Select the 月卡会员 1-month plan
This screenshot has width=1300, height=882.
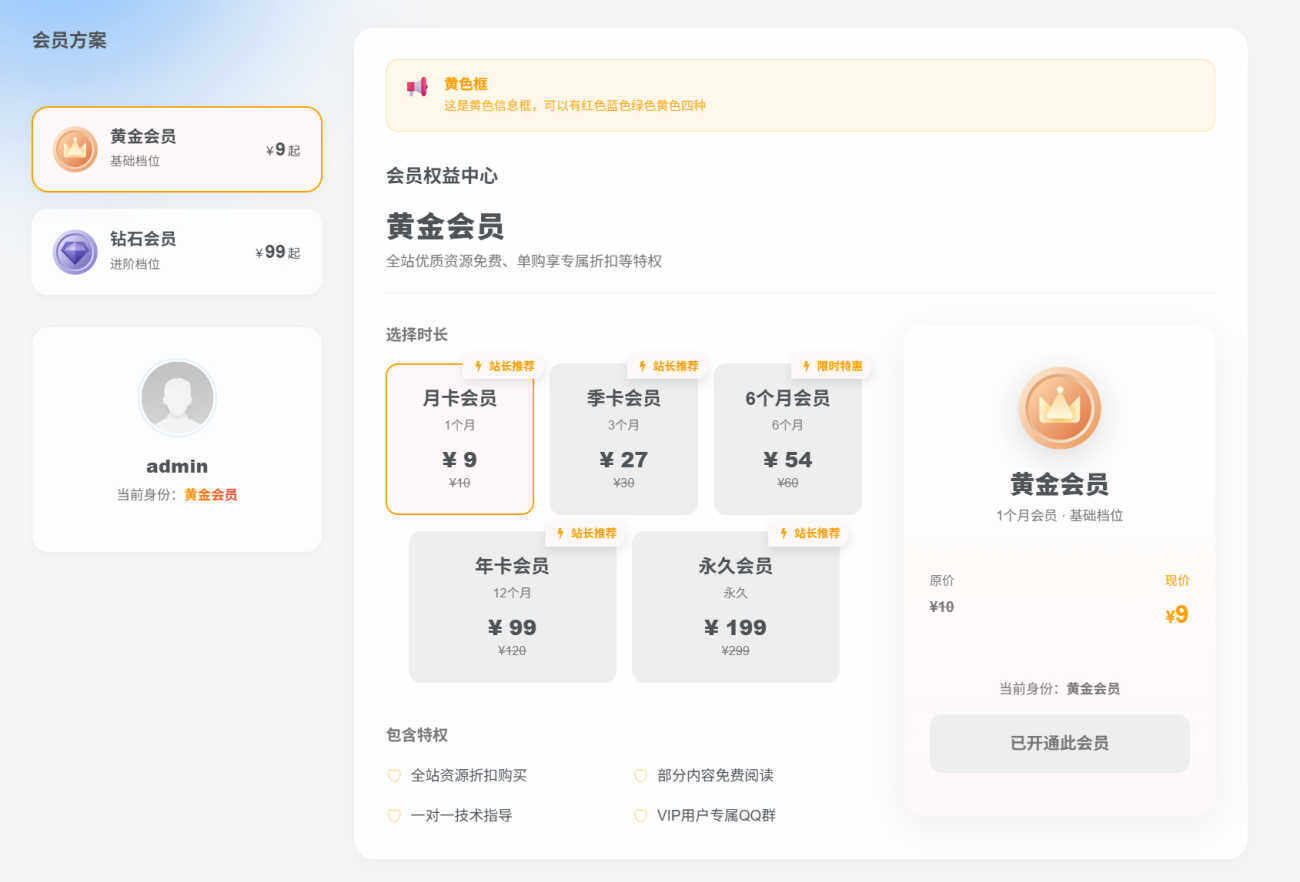tap(459, 440)
